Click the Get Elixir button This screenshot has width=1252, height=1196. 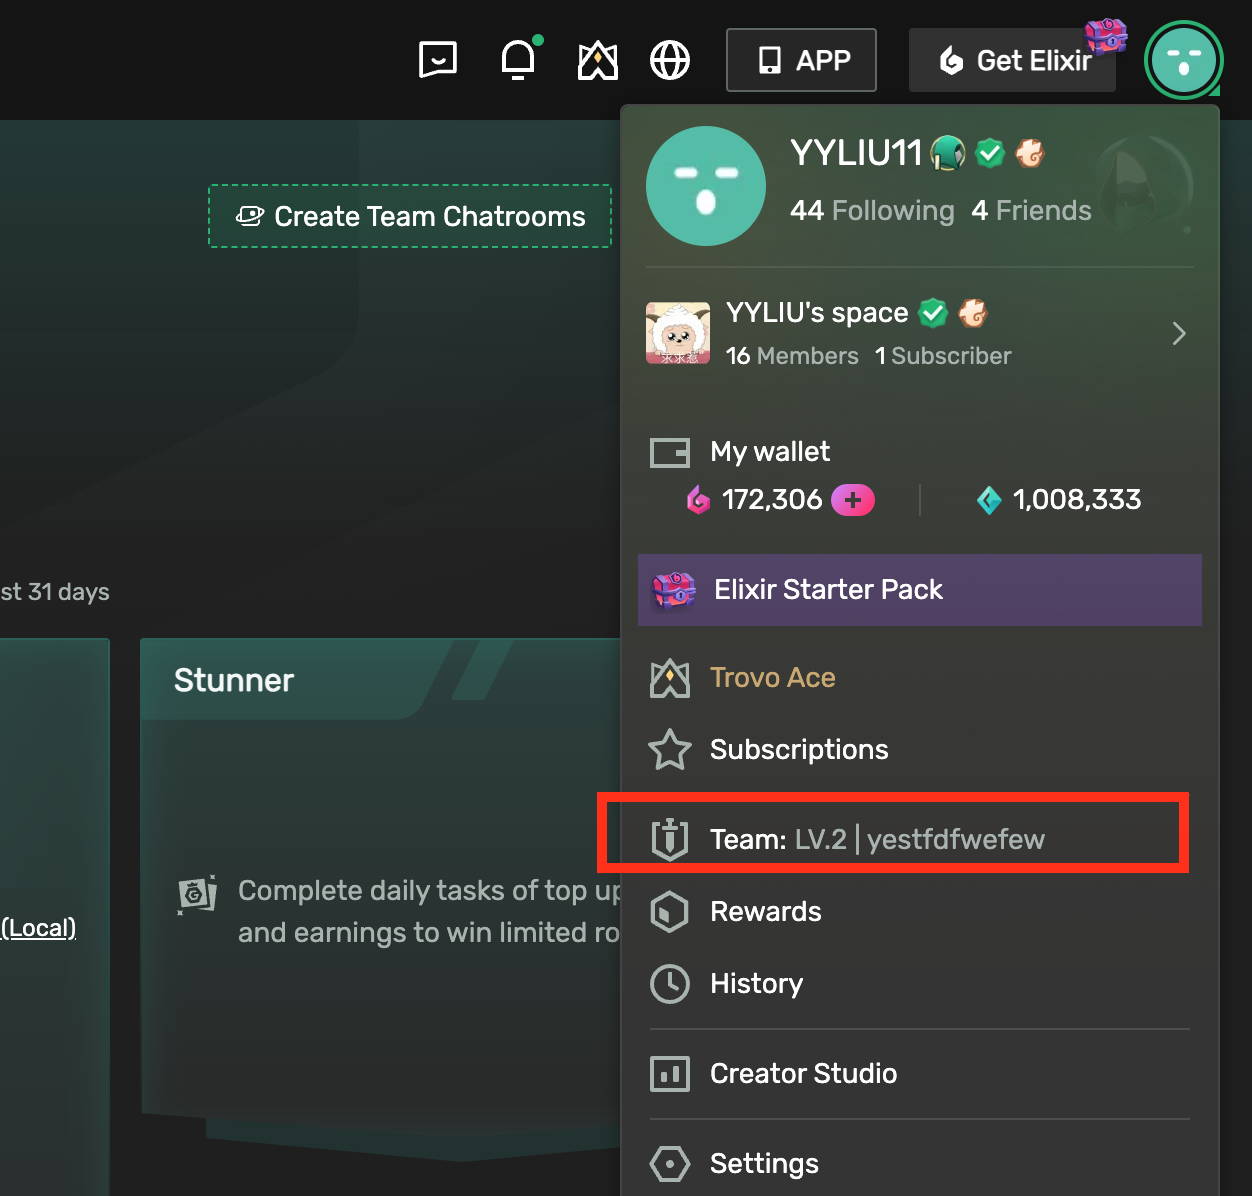point(1013,61)
